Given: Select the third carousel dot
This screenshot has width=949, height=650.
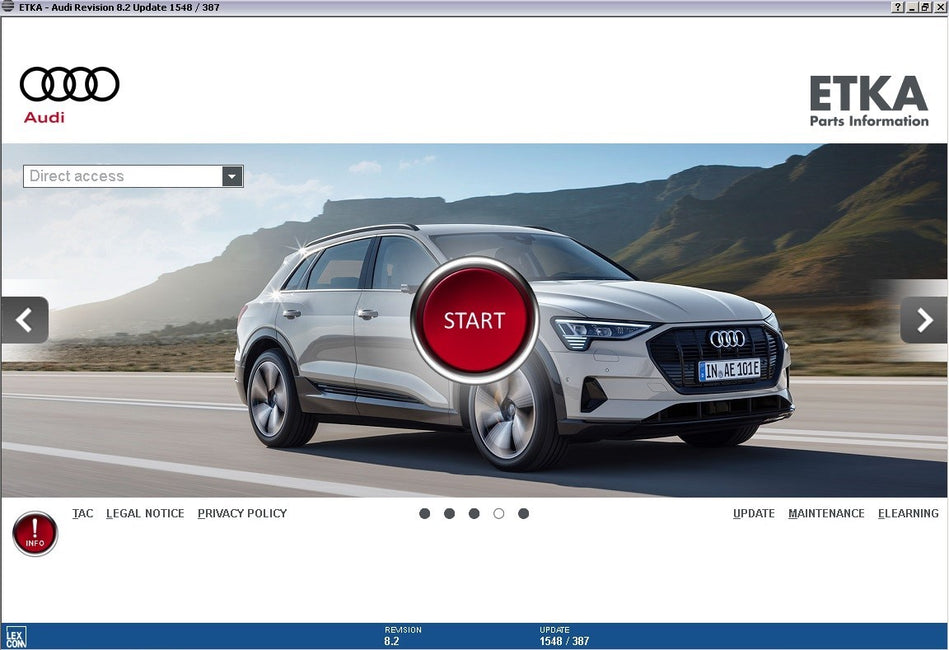Looking at the screenshot, I should coord(474,513).
